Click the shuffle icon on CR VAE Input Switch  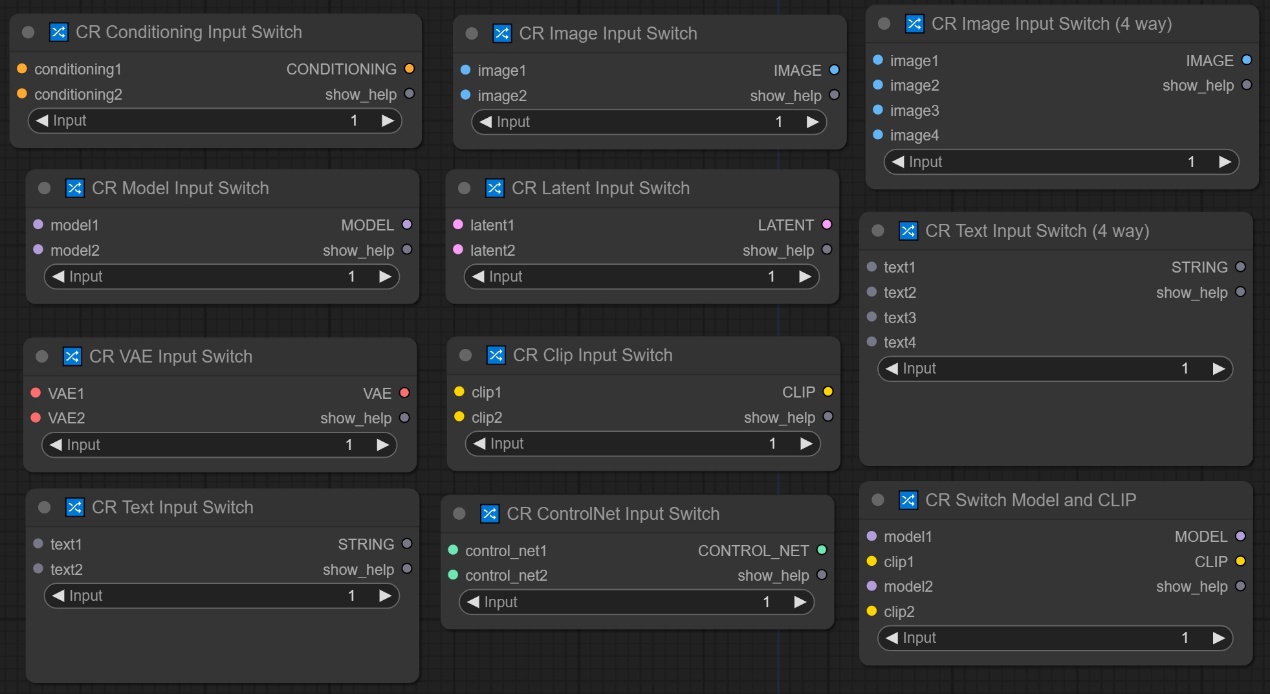pos(72,356)
